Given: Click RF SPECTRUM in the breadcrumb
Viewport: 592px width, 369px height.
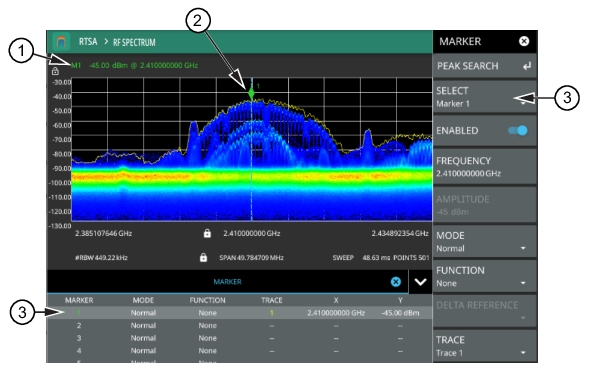Looking at the screenshot, I should click(x=134, y=42).
